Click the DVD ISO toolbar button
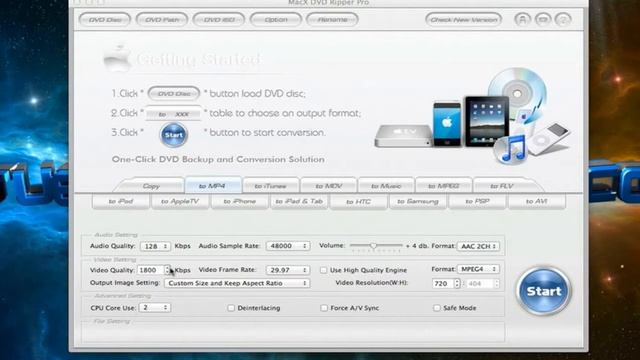 tap(219, 20)
